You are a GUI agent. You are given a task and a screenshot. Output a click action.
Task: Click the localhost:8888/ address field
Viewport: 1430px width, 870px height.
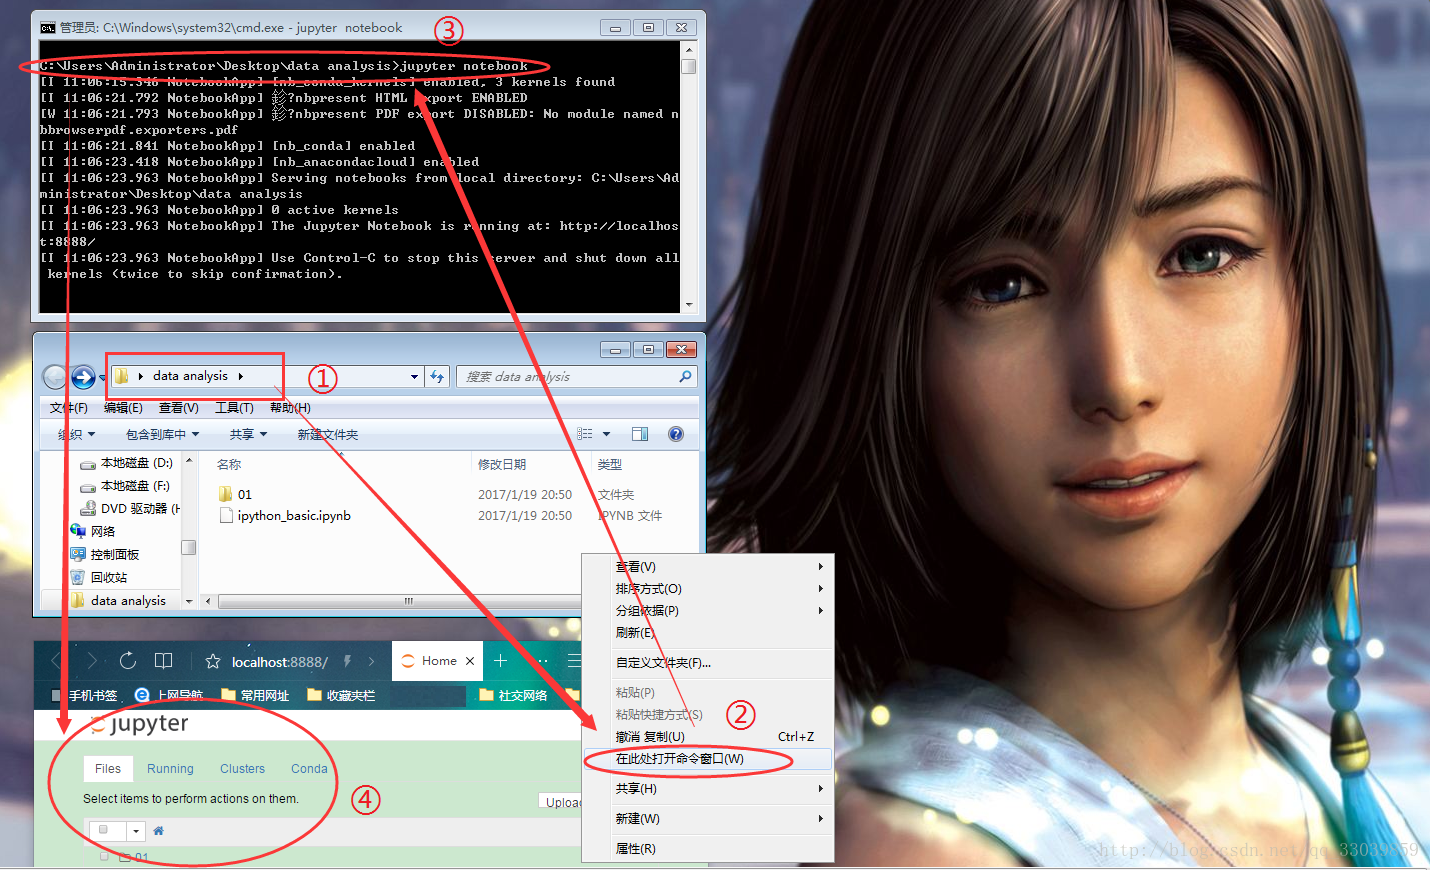click(x=279, y=662)
